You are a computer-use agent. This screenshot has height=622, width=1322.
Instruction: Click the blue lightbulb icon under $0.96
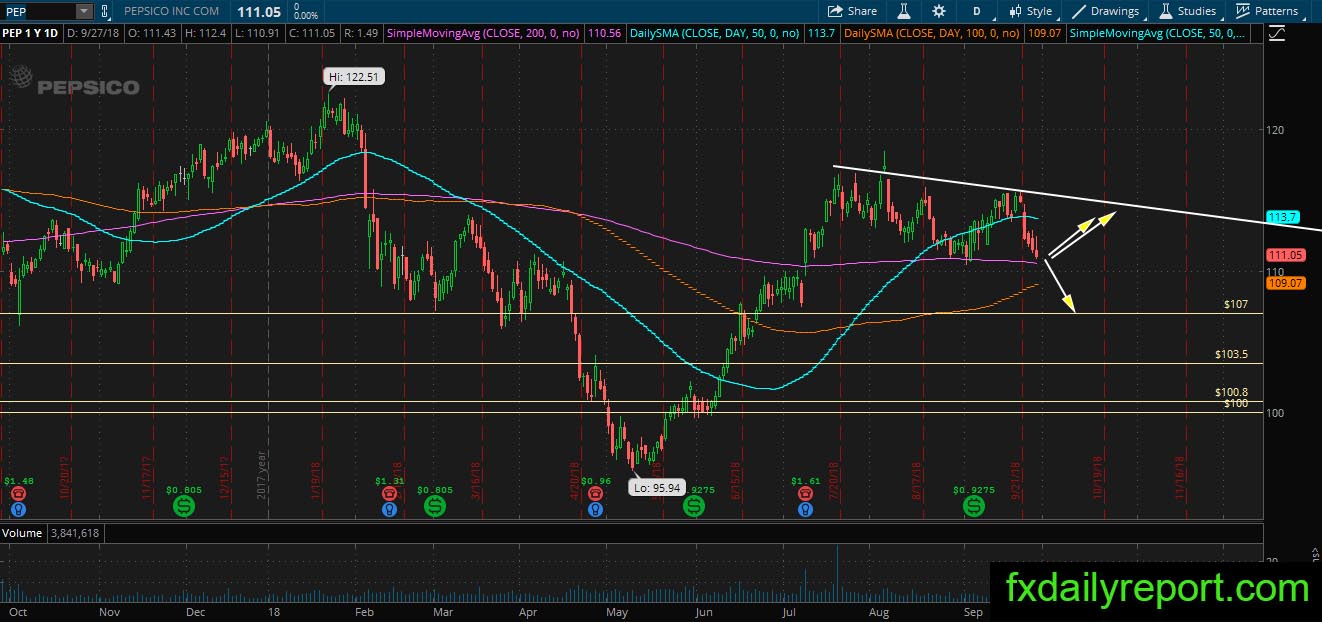[595, 510]
